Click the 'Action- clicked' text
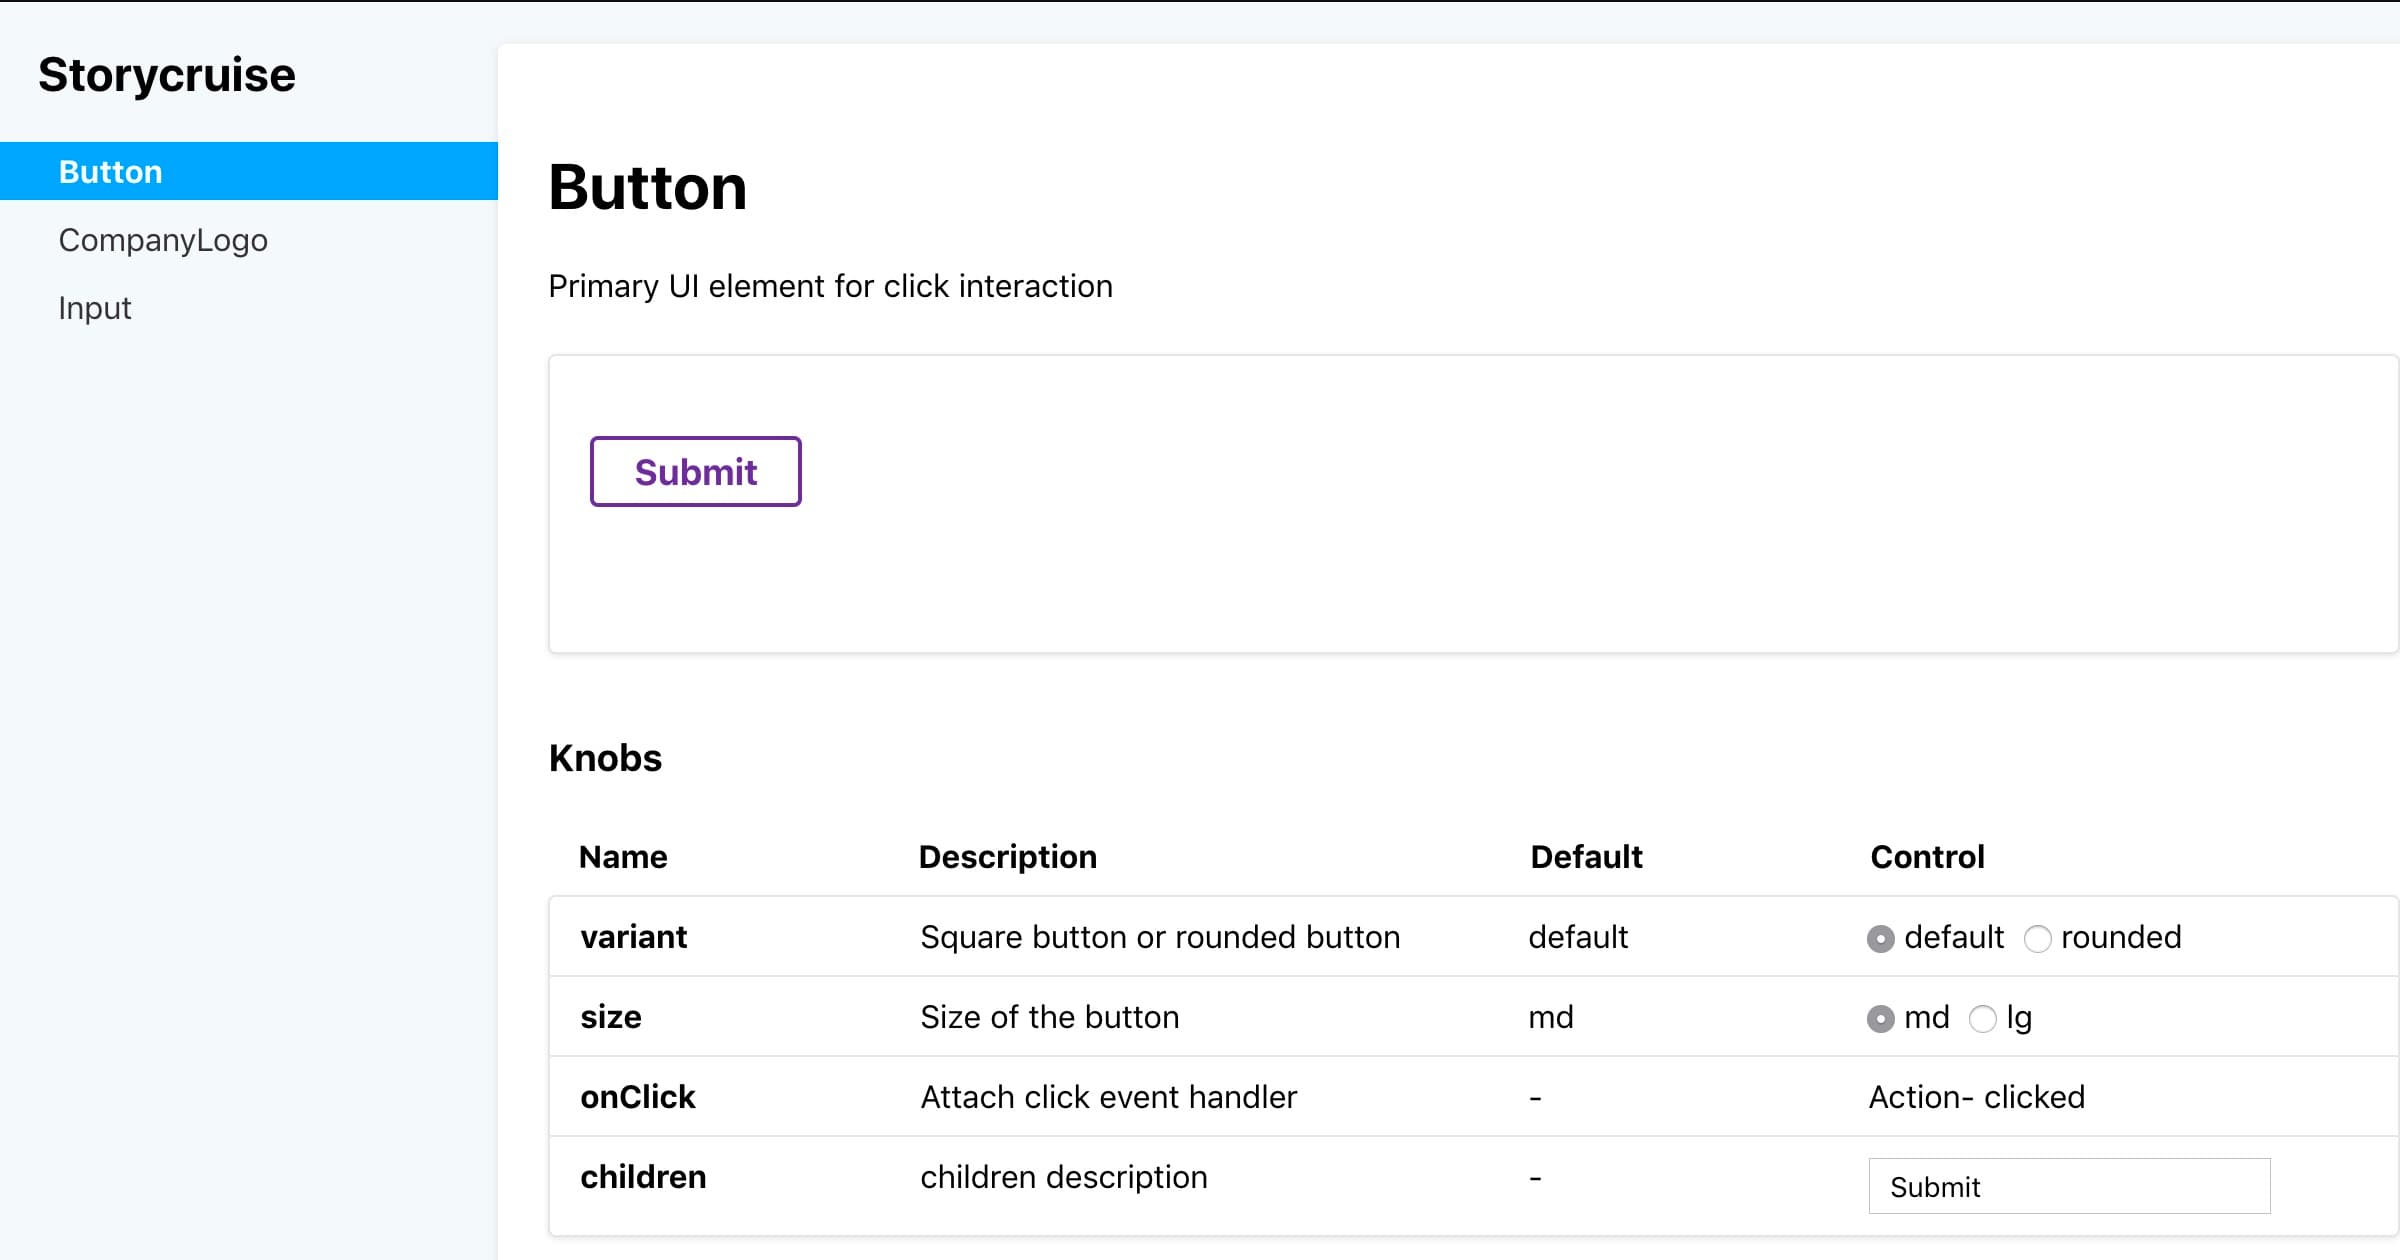This screenshot has width=2400, height=1260. tap(1976, 1097)
